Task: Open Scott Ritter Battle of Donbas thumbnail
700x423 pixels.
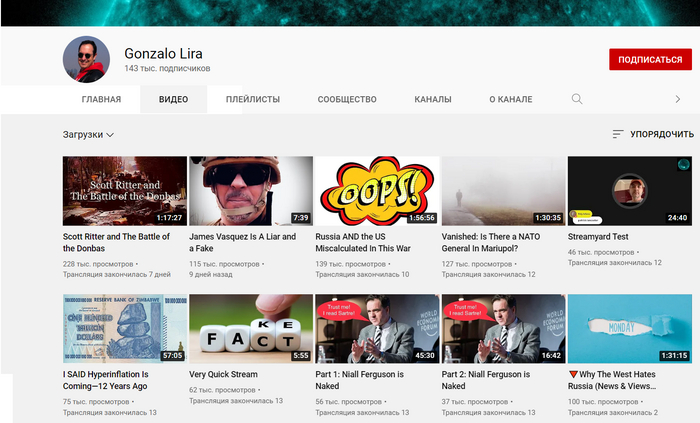Action: 125,191
